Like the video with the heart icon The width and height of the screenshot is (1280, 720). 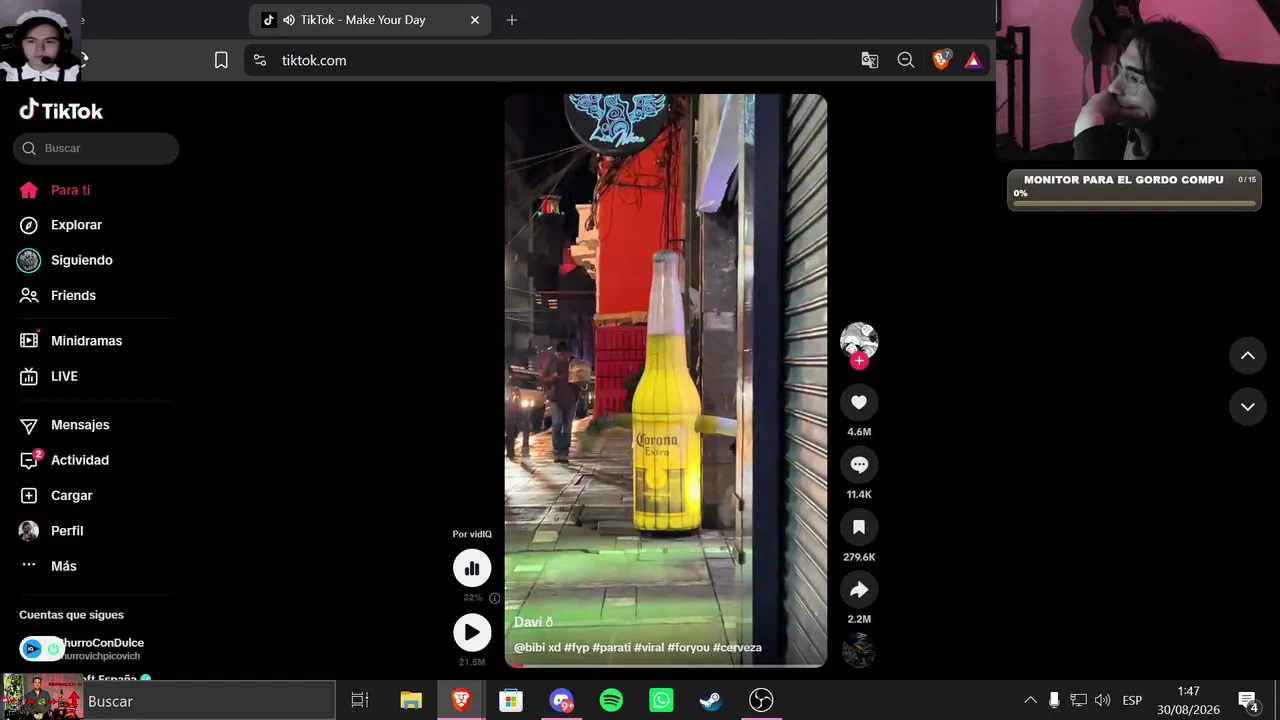pos(859,402)
